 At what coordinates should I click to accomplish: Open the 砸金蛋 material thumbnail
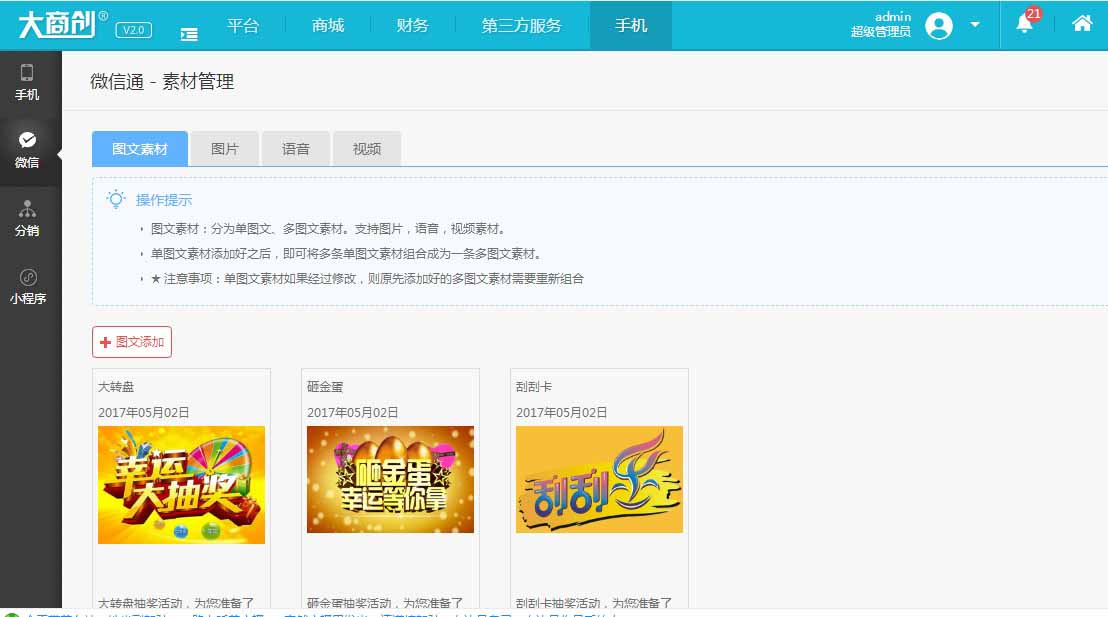pyautogui.click(x=390, y=479)
